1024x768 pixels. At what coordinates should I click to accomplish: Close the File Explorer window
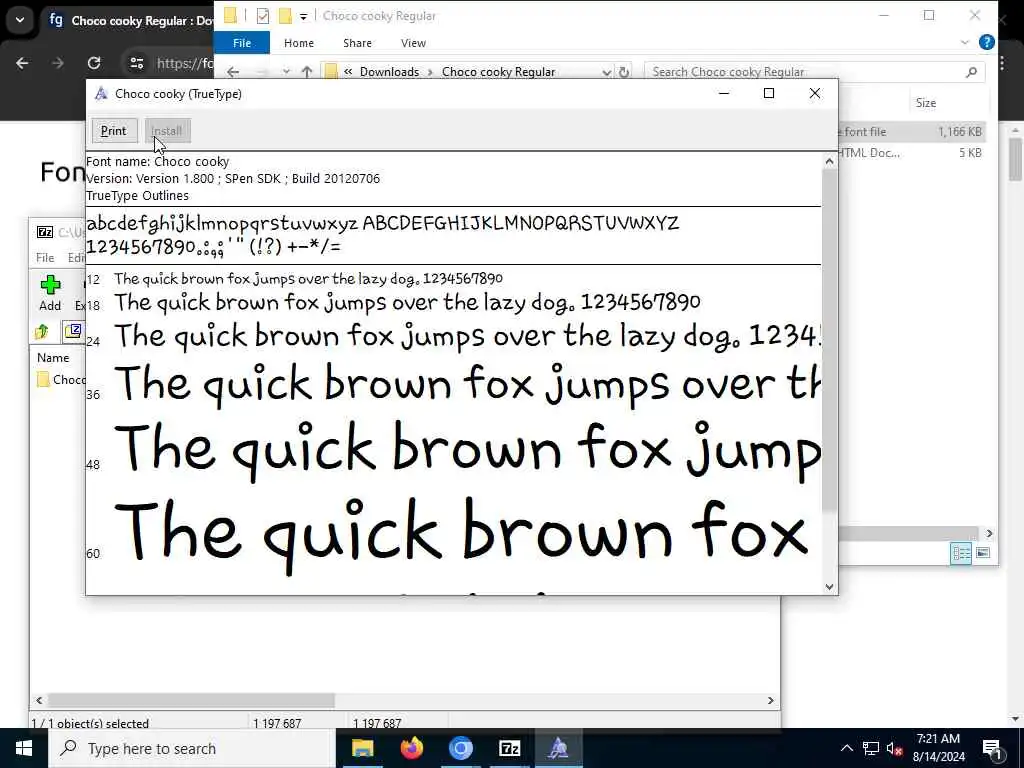(x=974, y=15)
